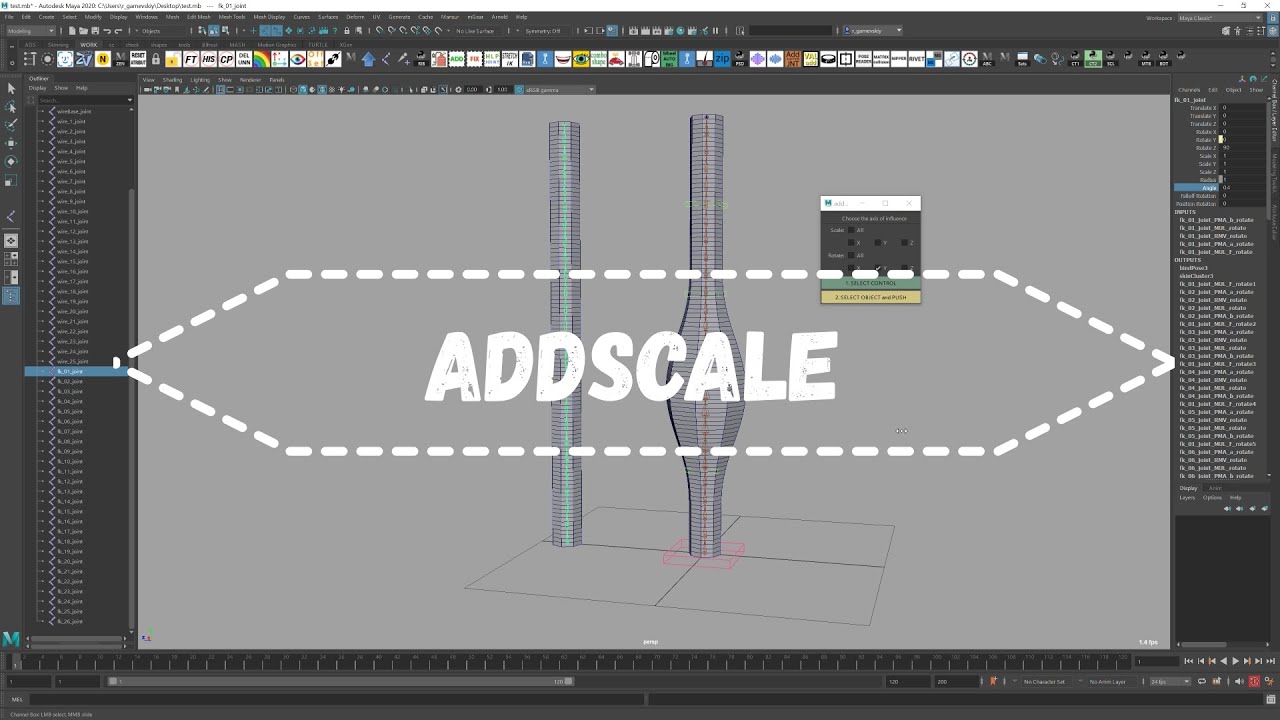Image resolution: width=1280 pixels, height=720 pixels.
Task: Click the HIS shelf icon
Action: coord(209,59)
